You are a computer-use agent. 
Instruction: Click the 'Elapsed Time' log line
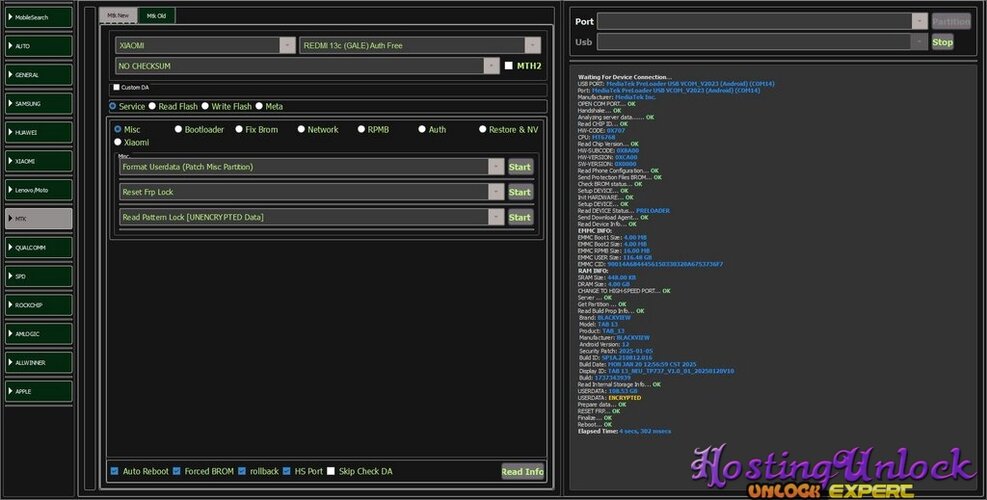pos(624,431)
